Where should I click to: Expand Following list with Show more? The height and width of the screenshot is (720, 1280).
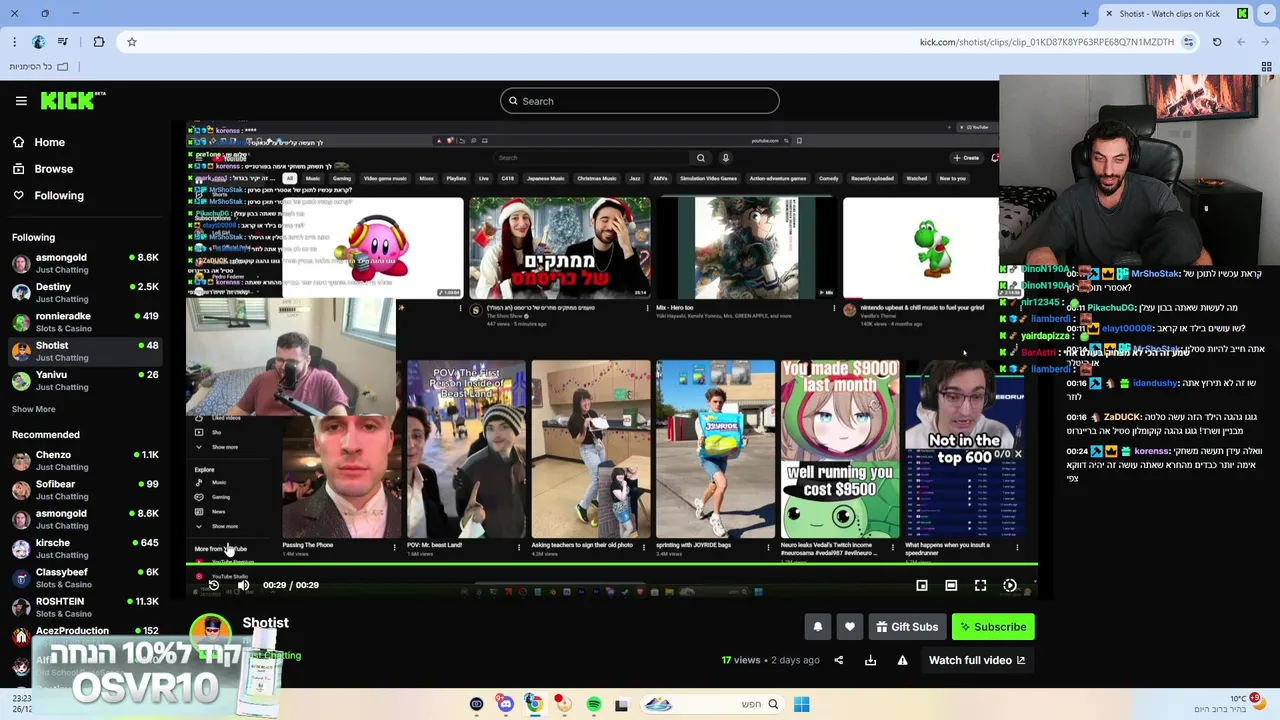(x=34, y=409)
